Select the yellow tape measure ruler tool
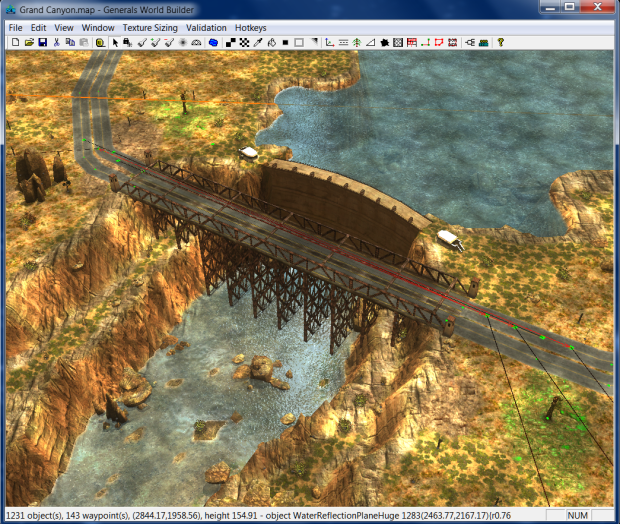 pyautogui.click(x=100, y=42)
